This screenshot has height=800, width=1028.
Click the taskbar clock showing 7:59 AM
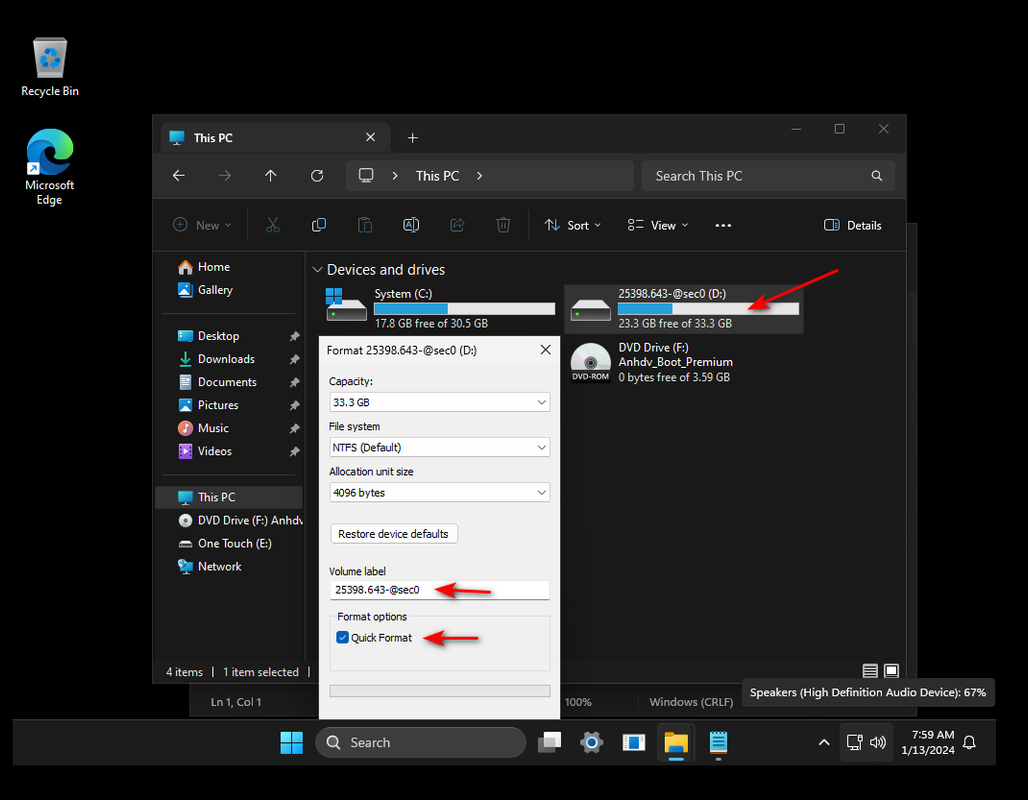[x=928, y=742]
